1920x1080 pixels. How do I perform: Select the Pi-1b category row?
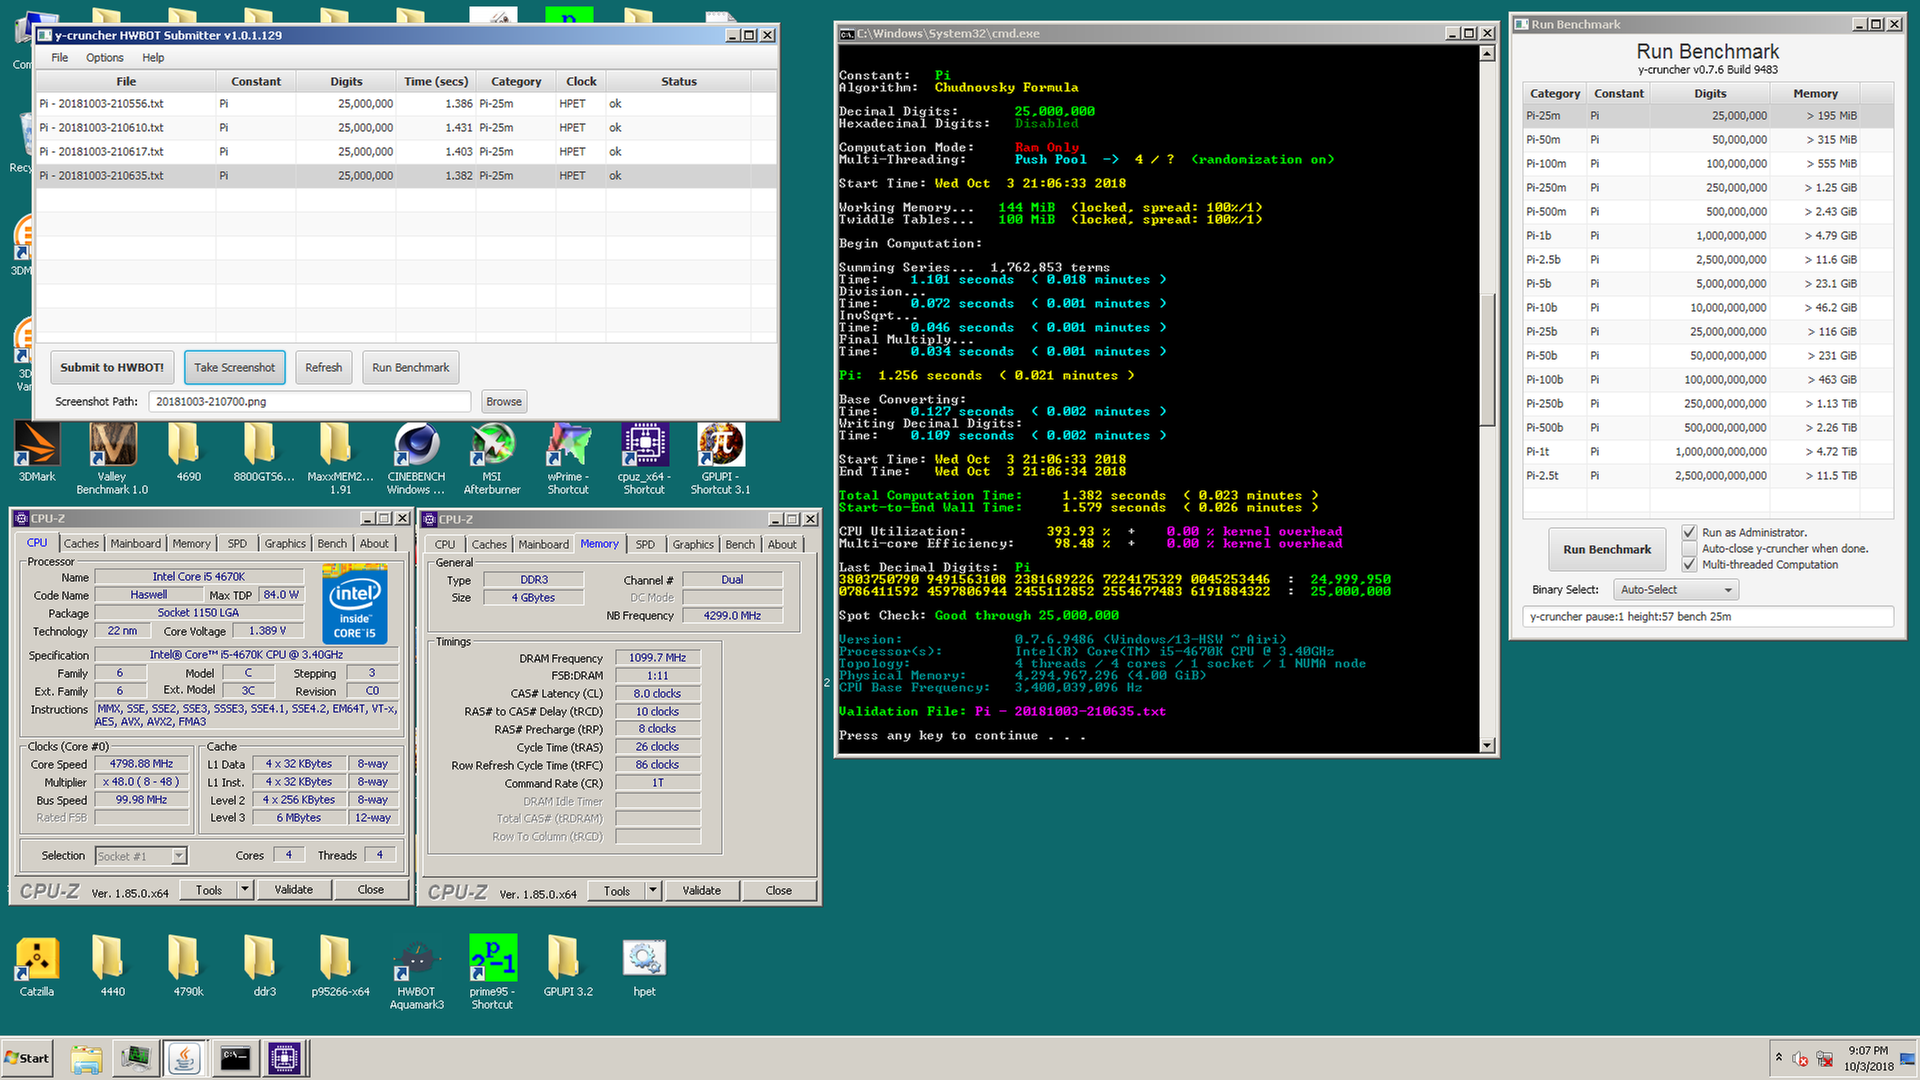point(1708,236)
